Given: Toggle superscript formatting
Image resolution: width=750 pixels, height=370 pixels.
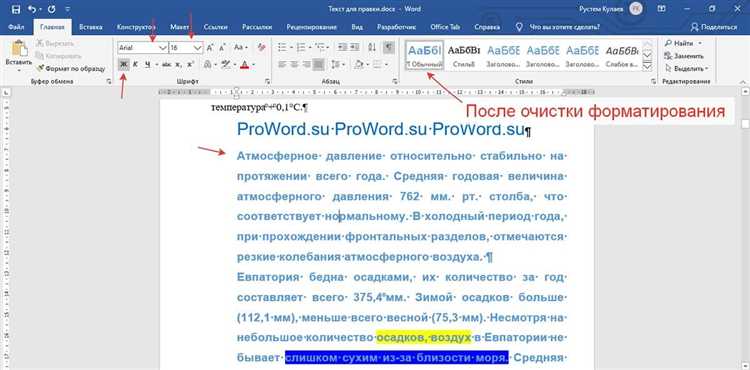Looking at the screenshot, I should (x=190, y=64).
